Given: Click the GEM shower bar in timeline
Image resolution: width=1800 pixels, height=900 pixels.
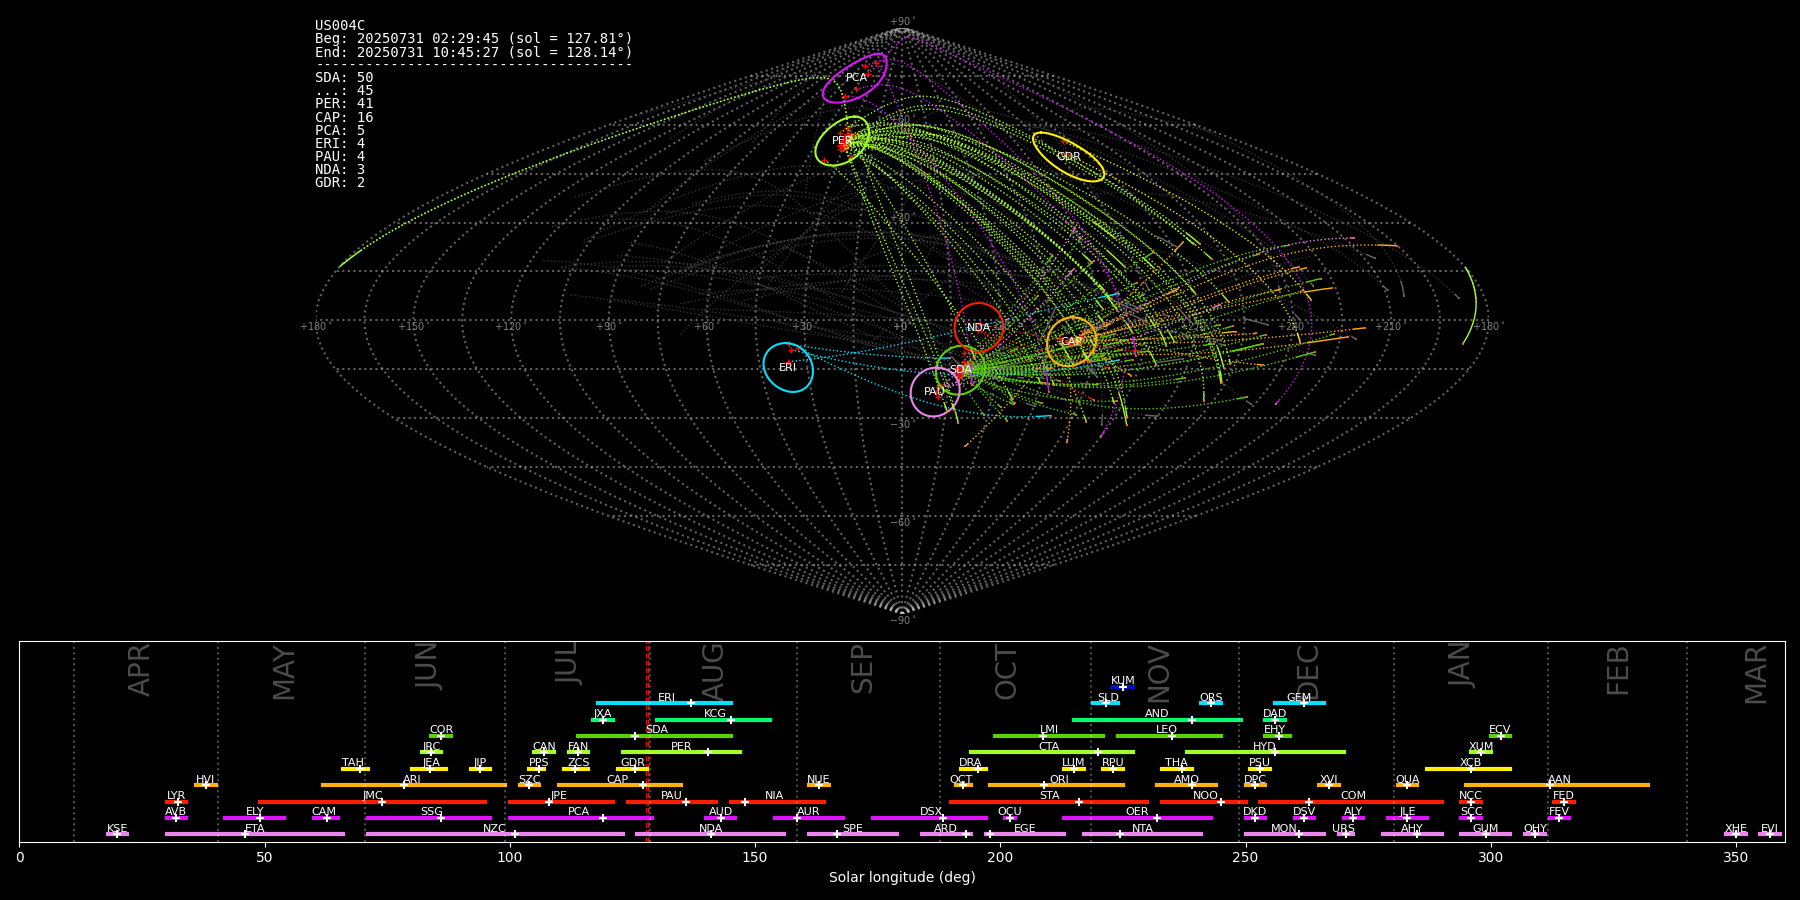Looking at the screenshot, I should pyautogui.click(x=1299, y=703).
